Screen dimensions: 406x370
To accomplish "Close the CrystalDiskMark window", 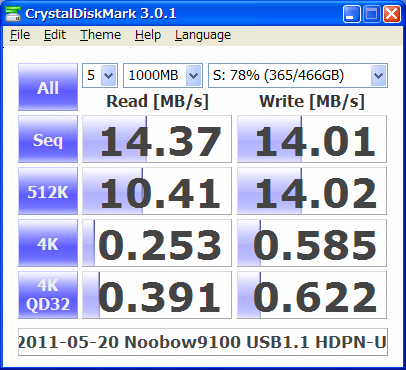I will point(392,14).
